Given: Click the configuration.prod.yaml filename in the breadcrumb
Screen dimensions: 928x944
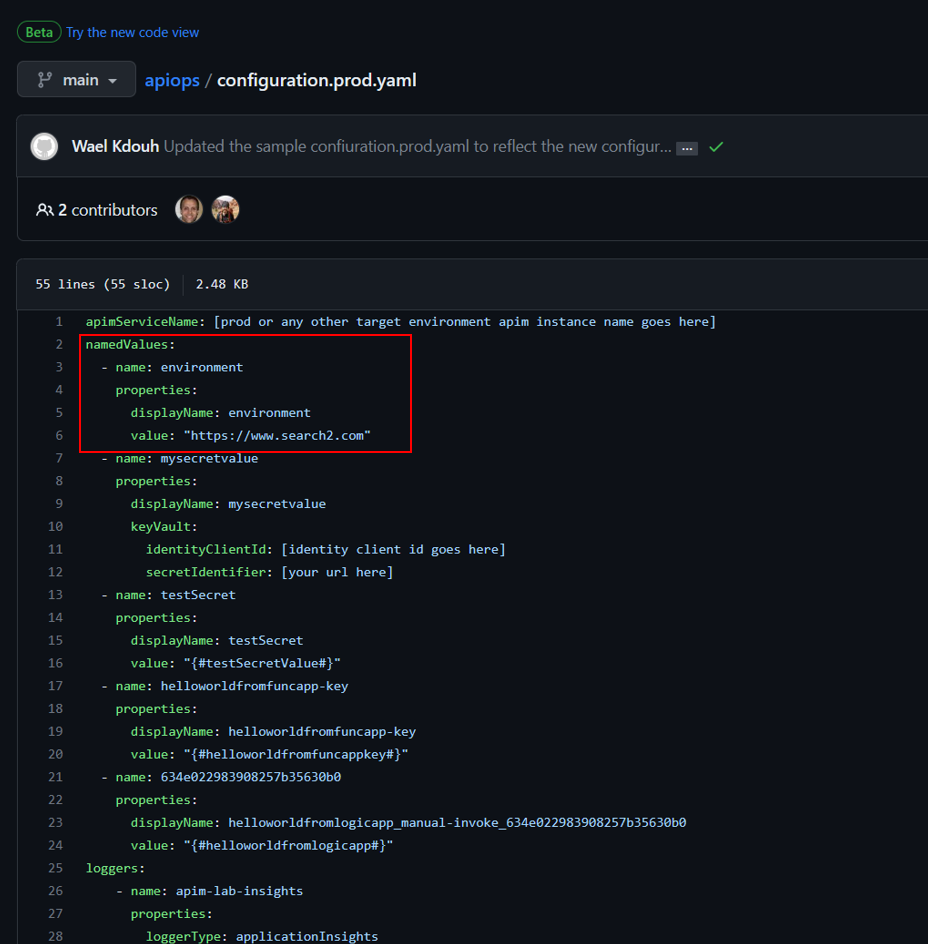Looking at the screenshot, I should click(316, 80).
